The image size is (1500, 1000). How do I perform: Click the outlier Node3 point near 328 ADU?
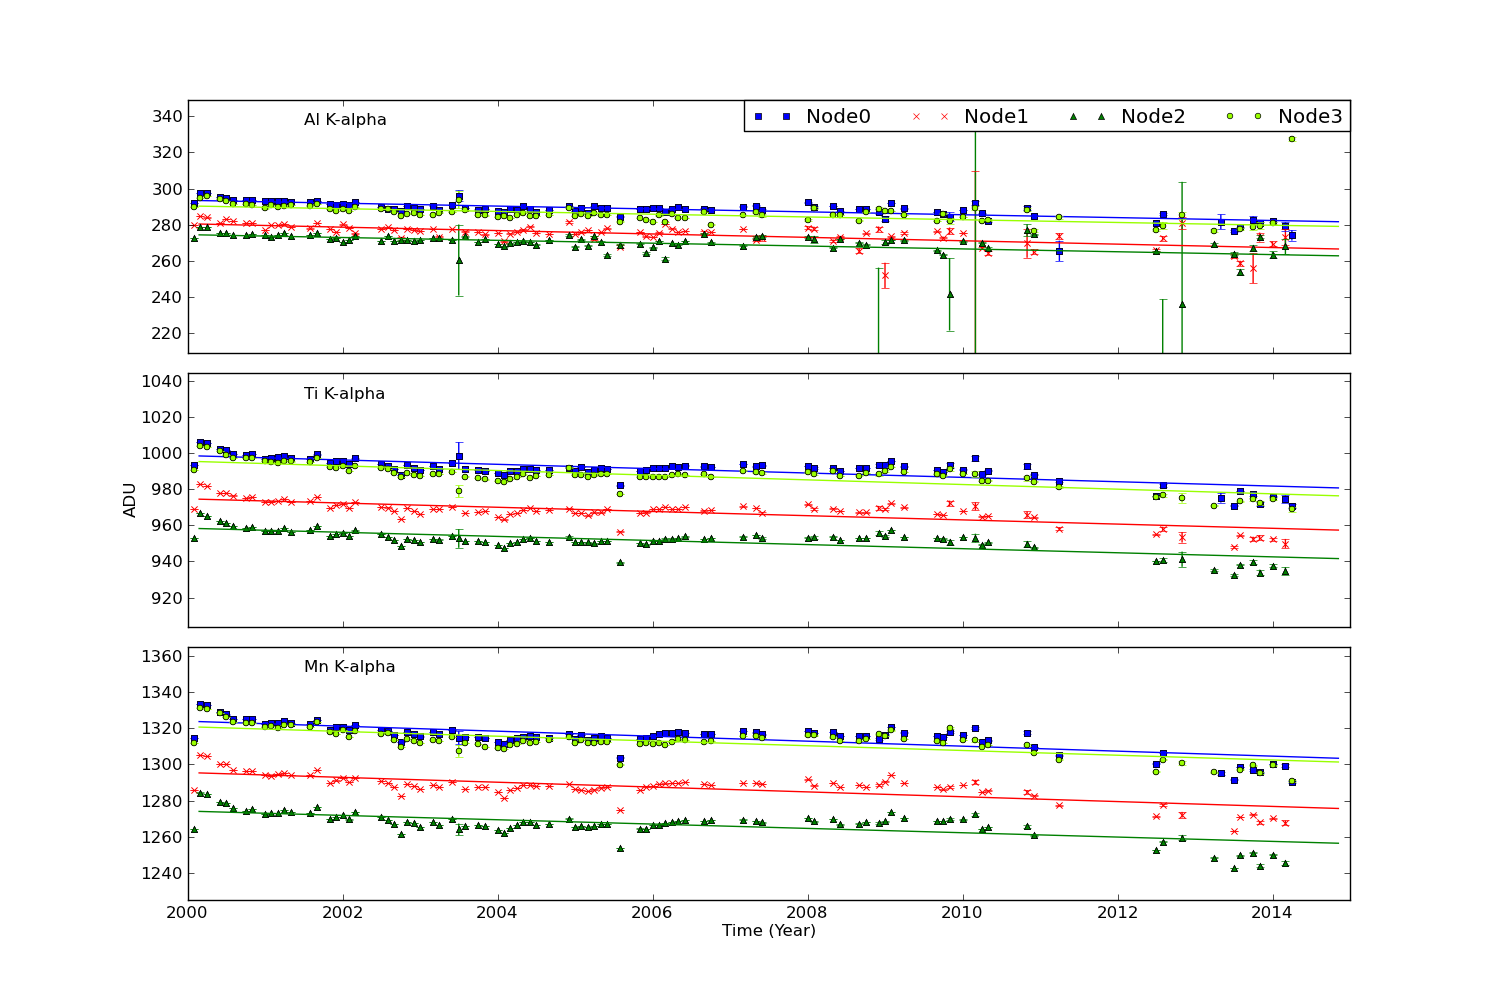coord(1291,139)
